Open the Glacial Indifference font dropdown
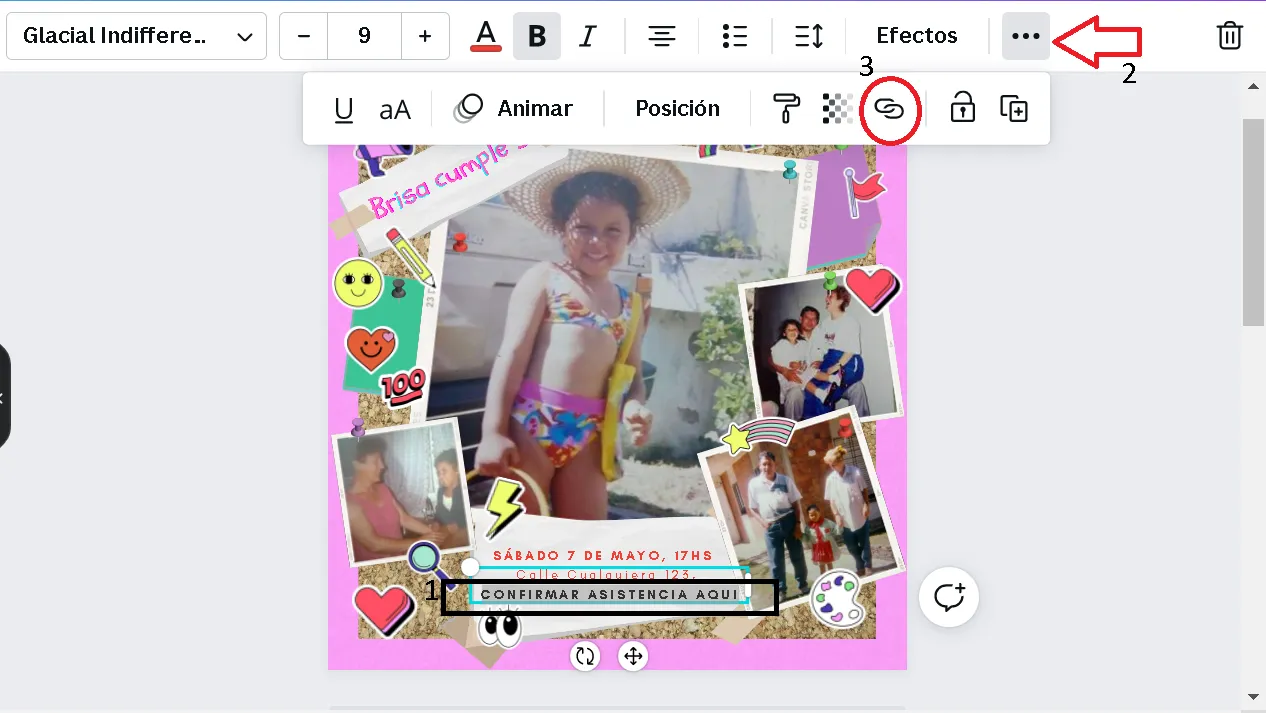This screenshot has width=1266, height=713. [x=136, y=36]
